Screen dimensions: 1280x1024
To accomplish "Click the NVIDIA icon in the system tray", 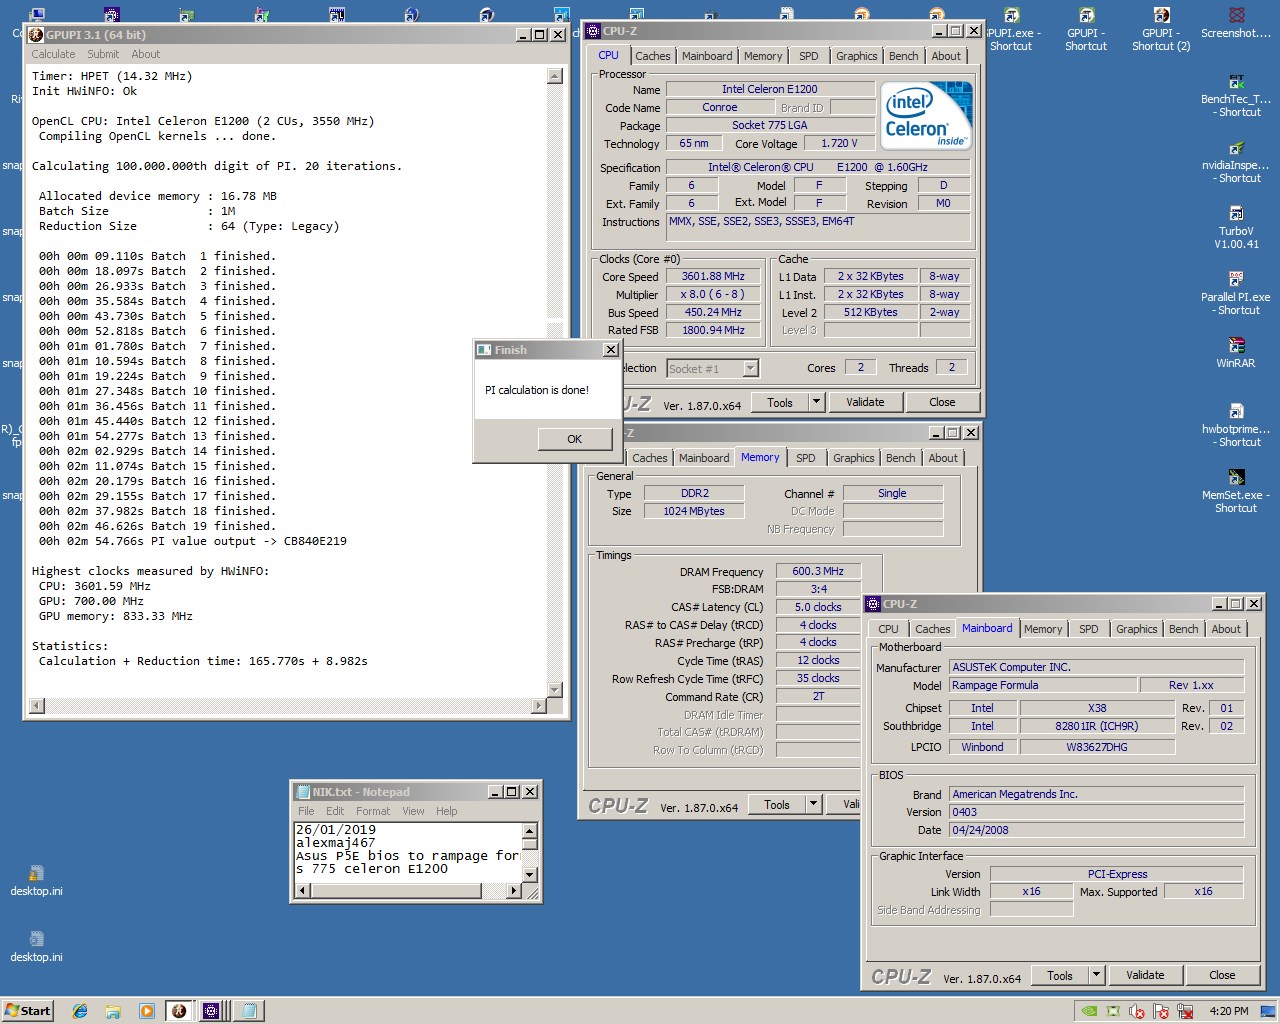I will point(1091,1011).
